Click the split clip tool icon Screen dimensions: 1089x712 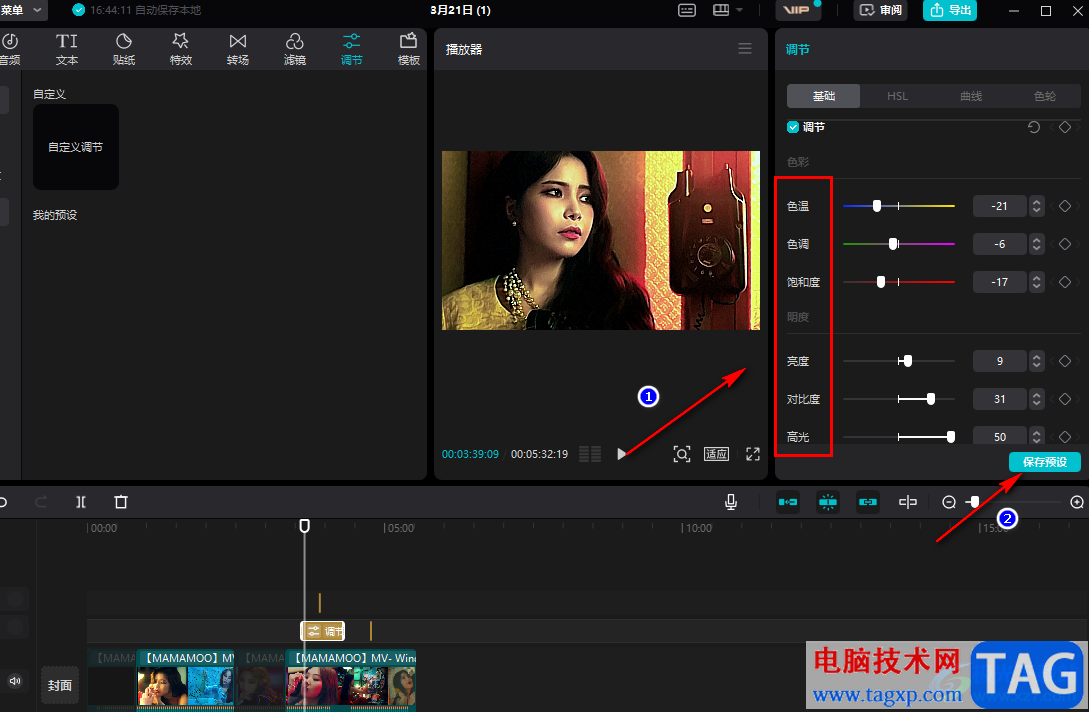[x=81, y=502]
